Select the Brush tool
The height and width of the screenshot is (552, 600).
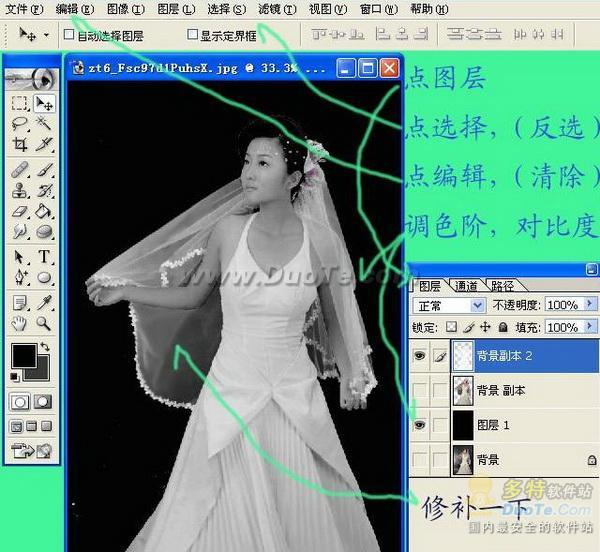click(x=44, y=169)
